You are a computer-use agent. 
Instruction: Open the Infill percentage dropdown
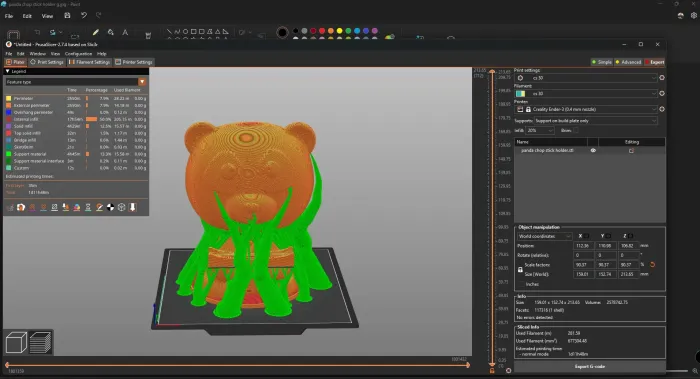coord(540,130)
